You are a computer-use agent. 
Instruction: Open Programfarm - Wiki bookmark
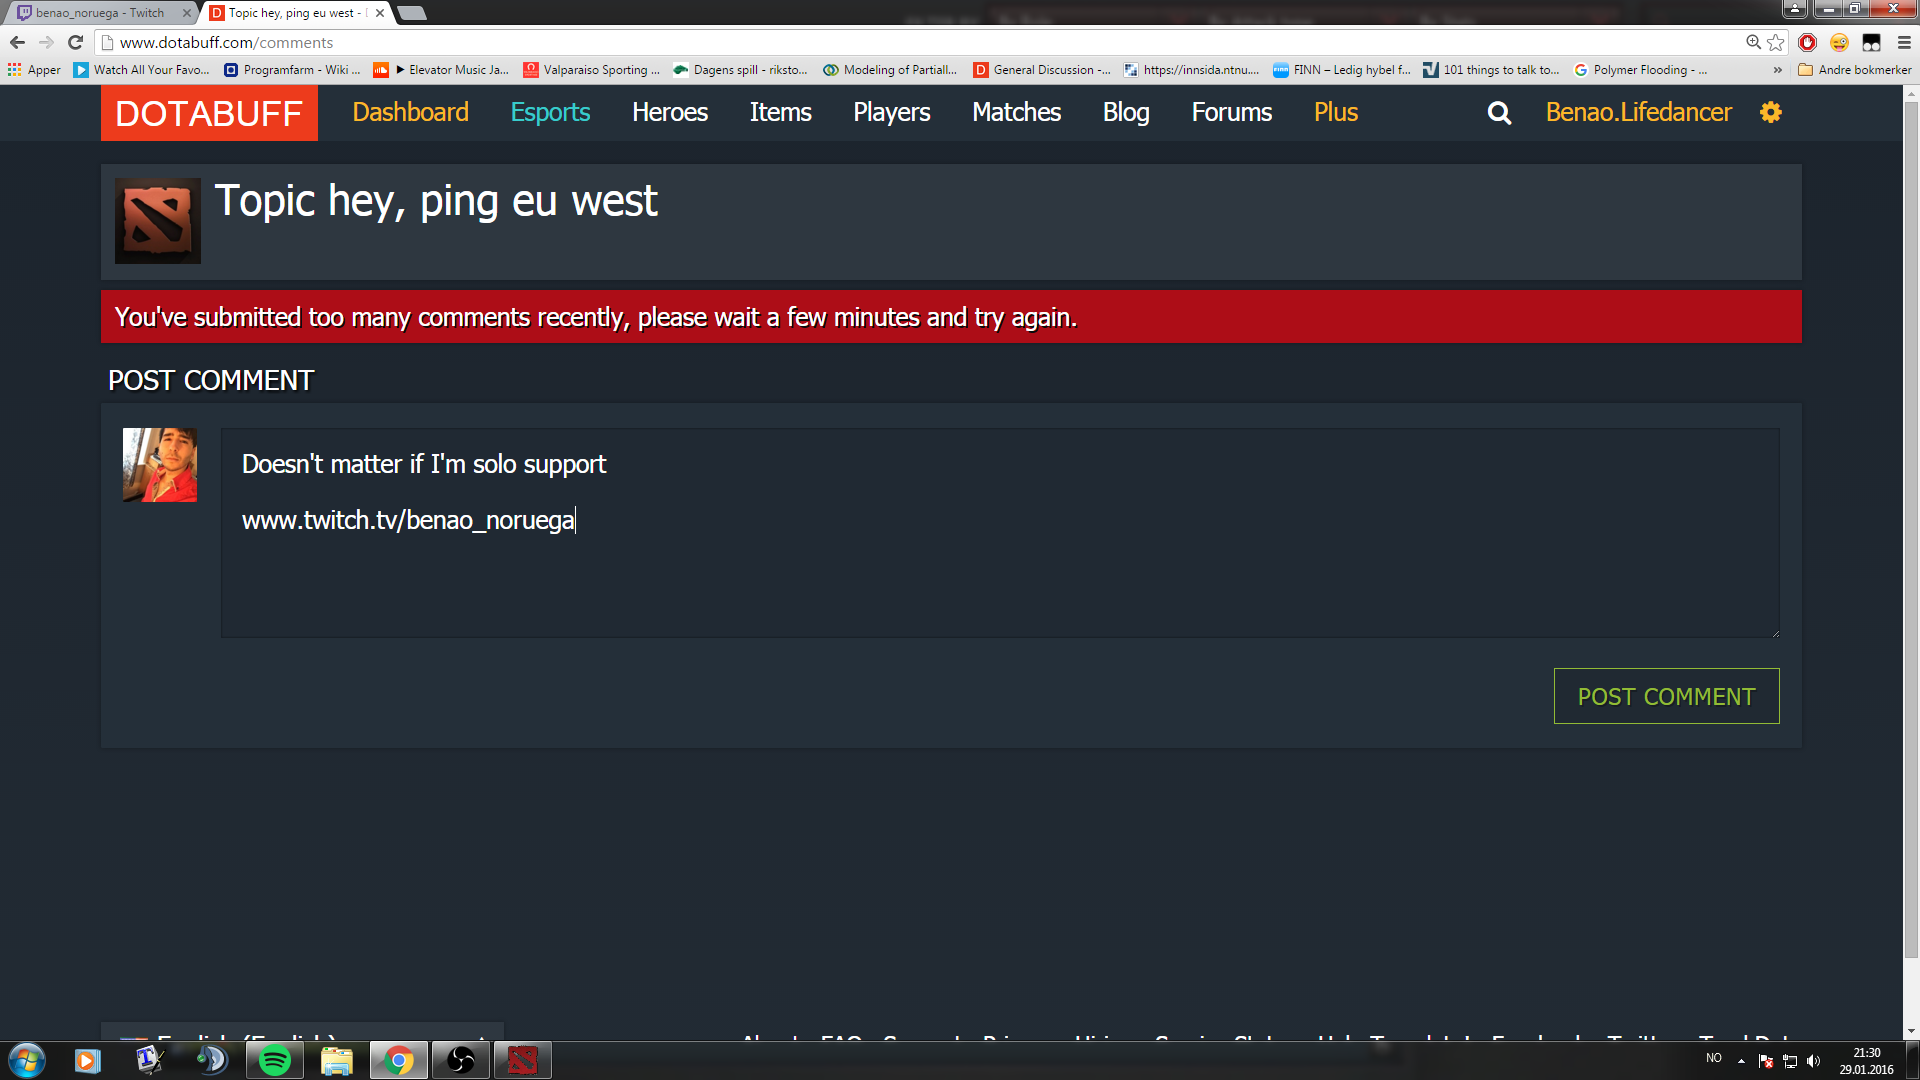click(x=291, y=69)
